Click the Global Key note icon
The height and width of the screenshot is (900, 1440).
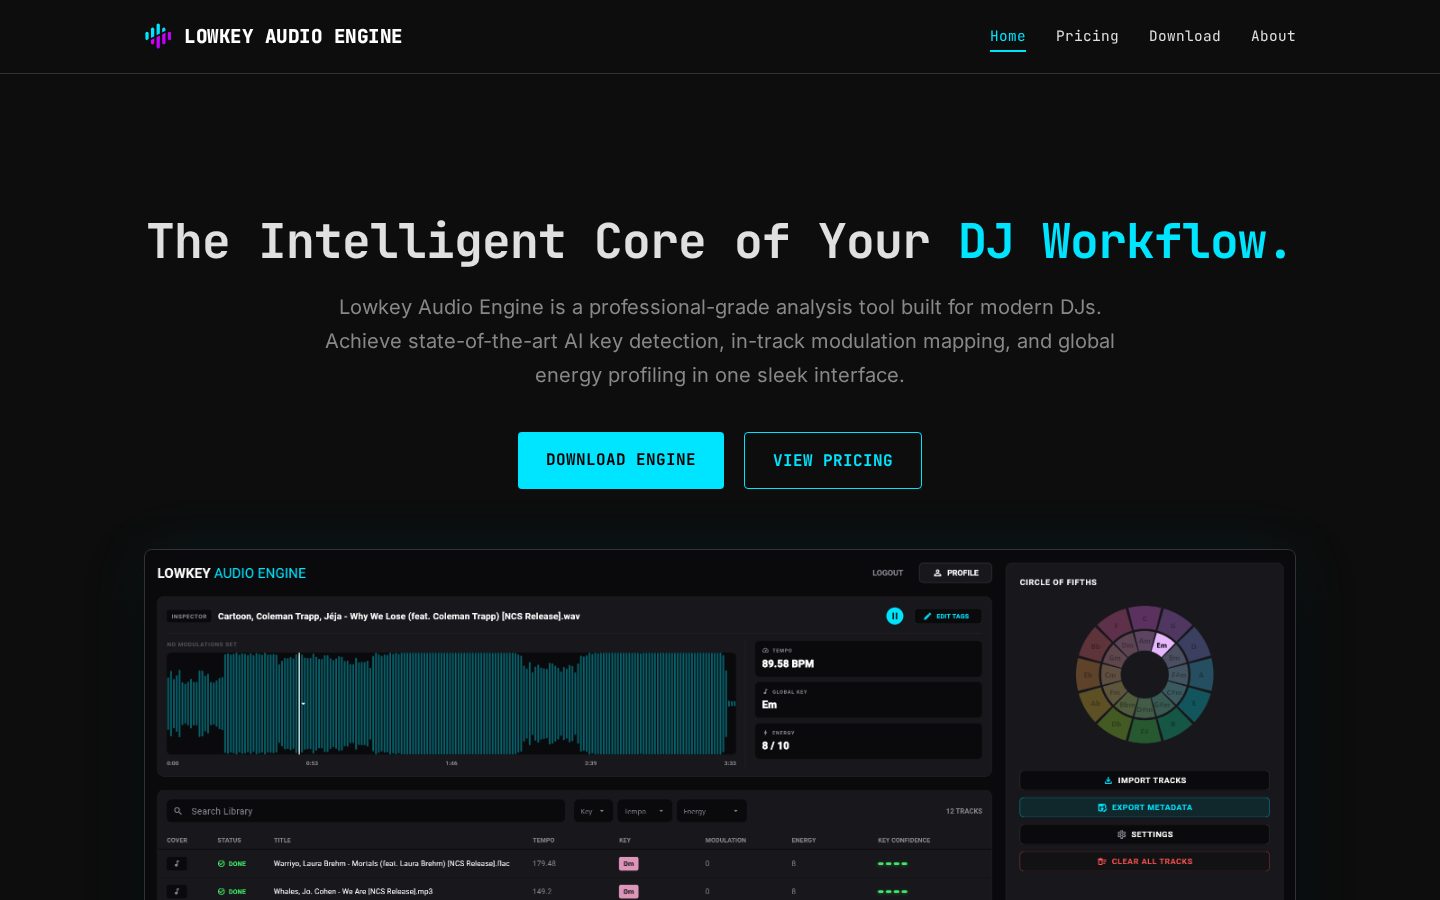coord(765,691)
